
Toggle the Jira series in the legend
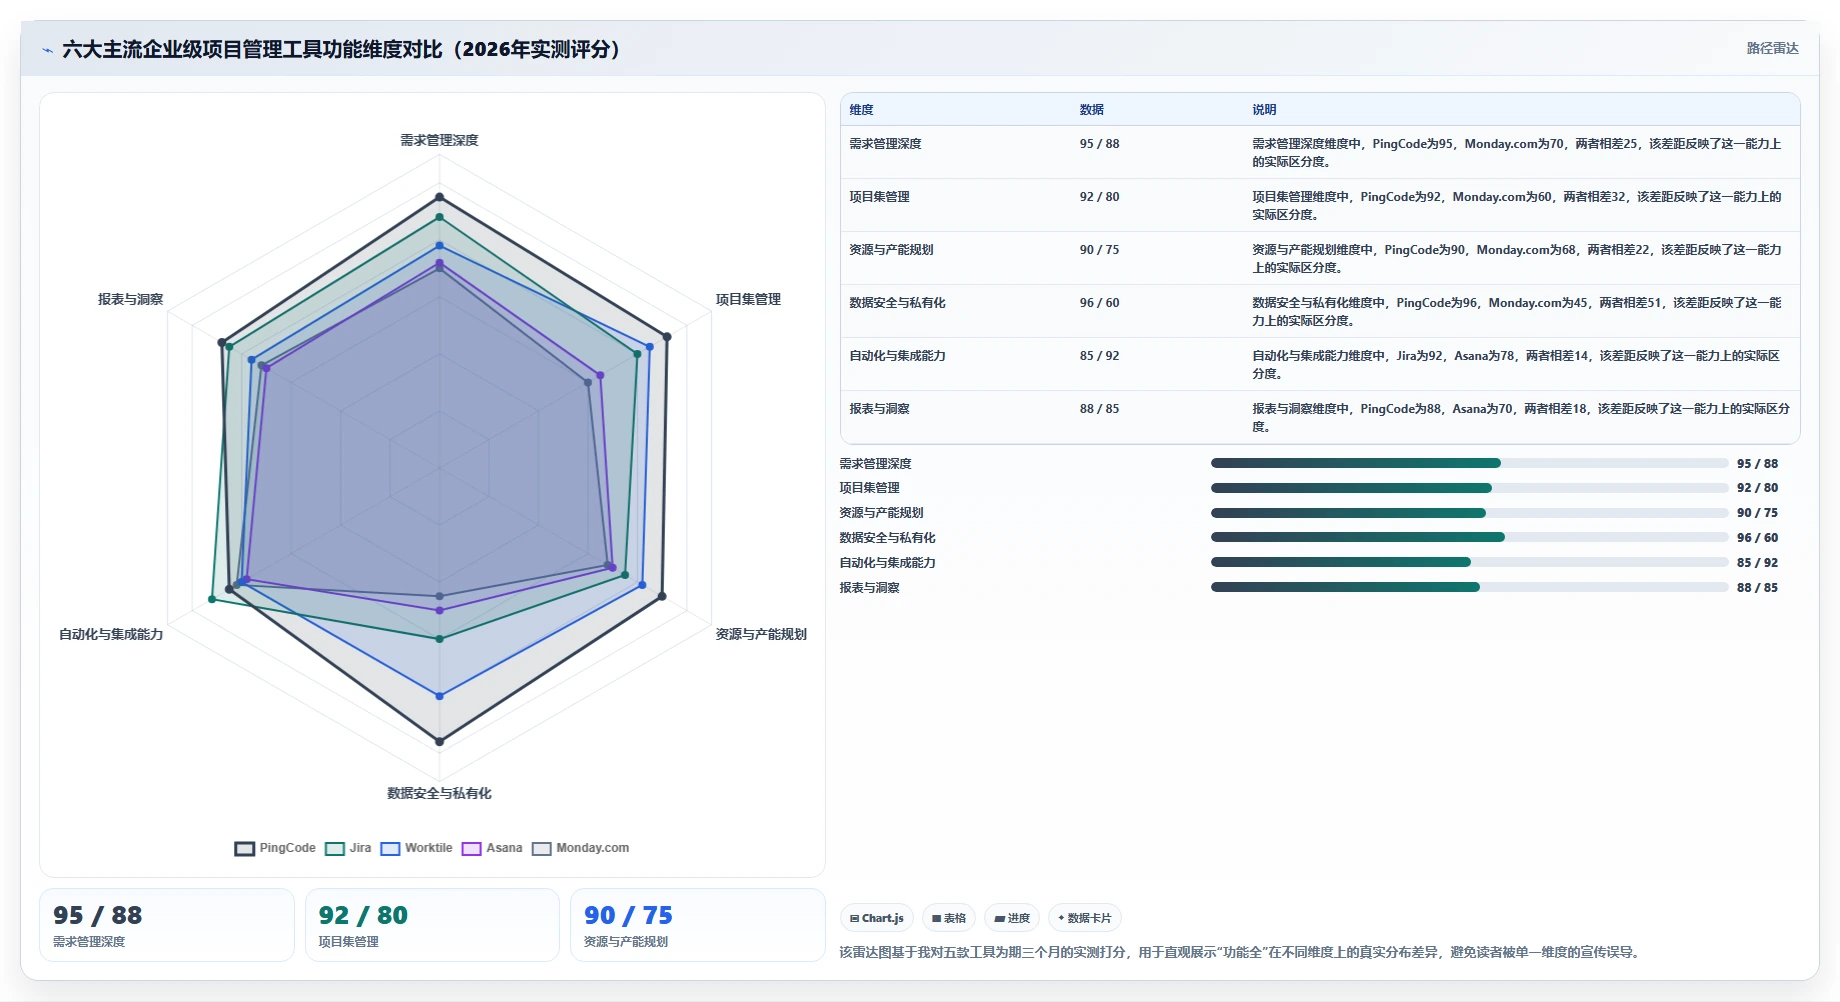(348, 848)
